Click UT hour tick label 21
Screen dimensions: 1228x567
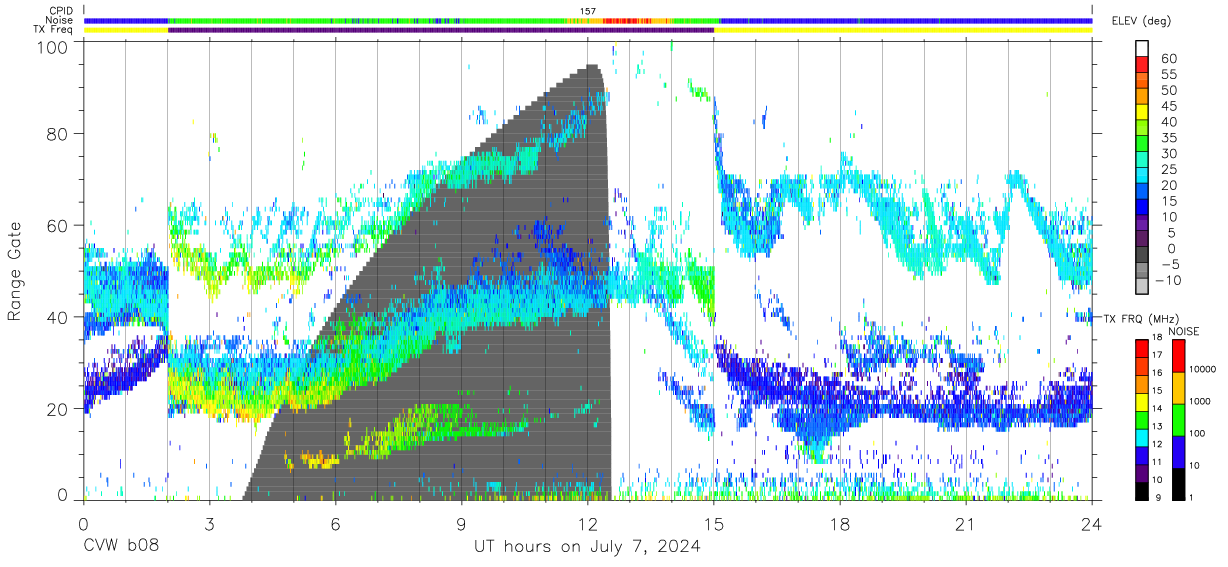965,524
